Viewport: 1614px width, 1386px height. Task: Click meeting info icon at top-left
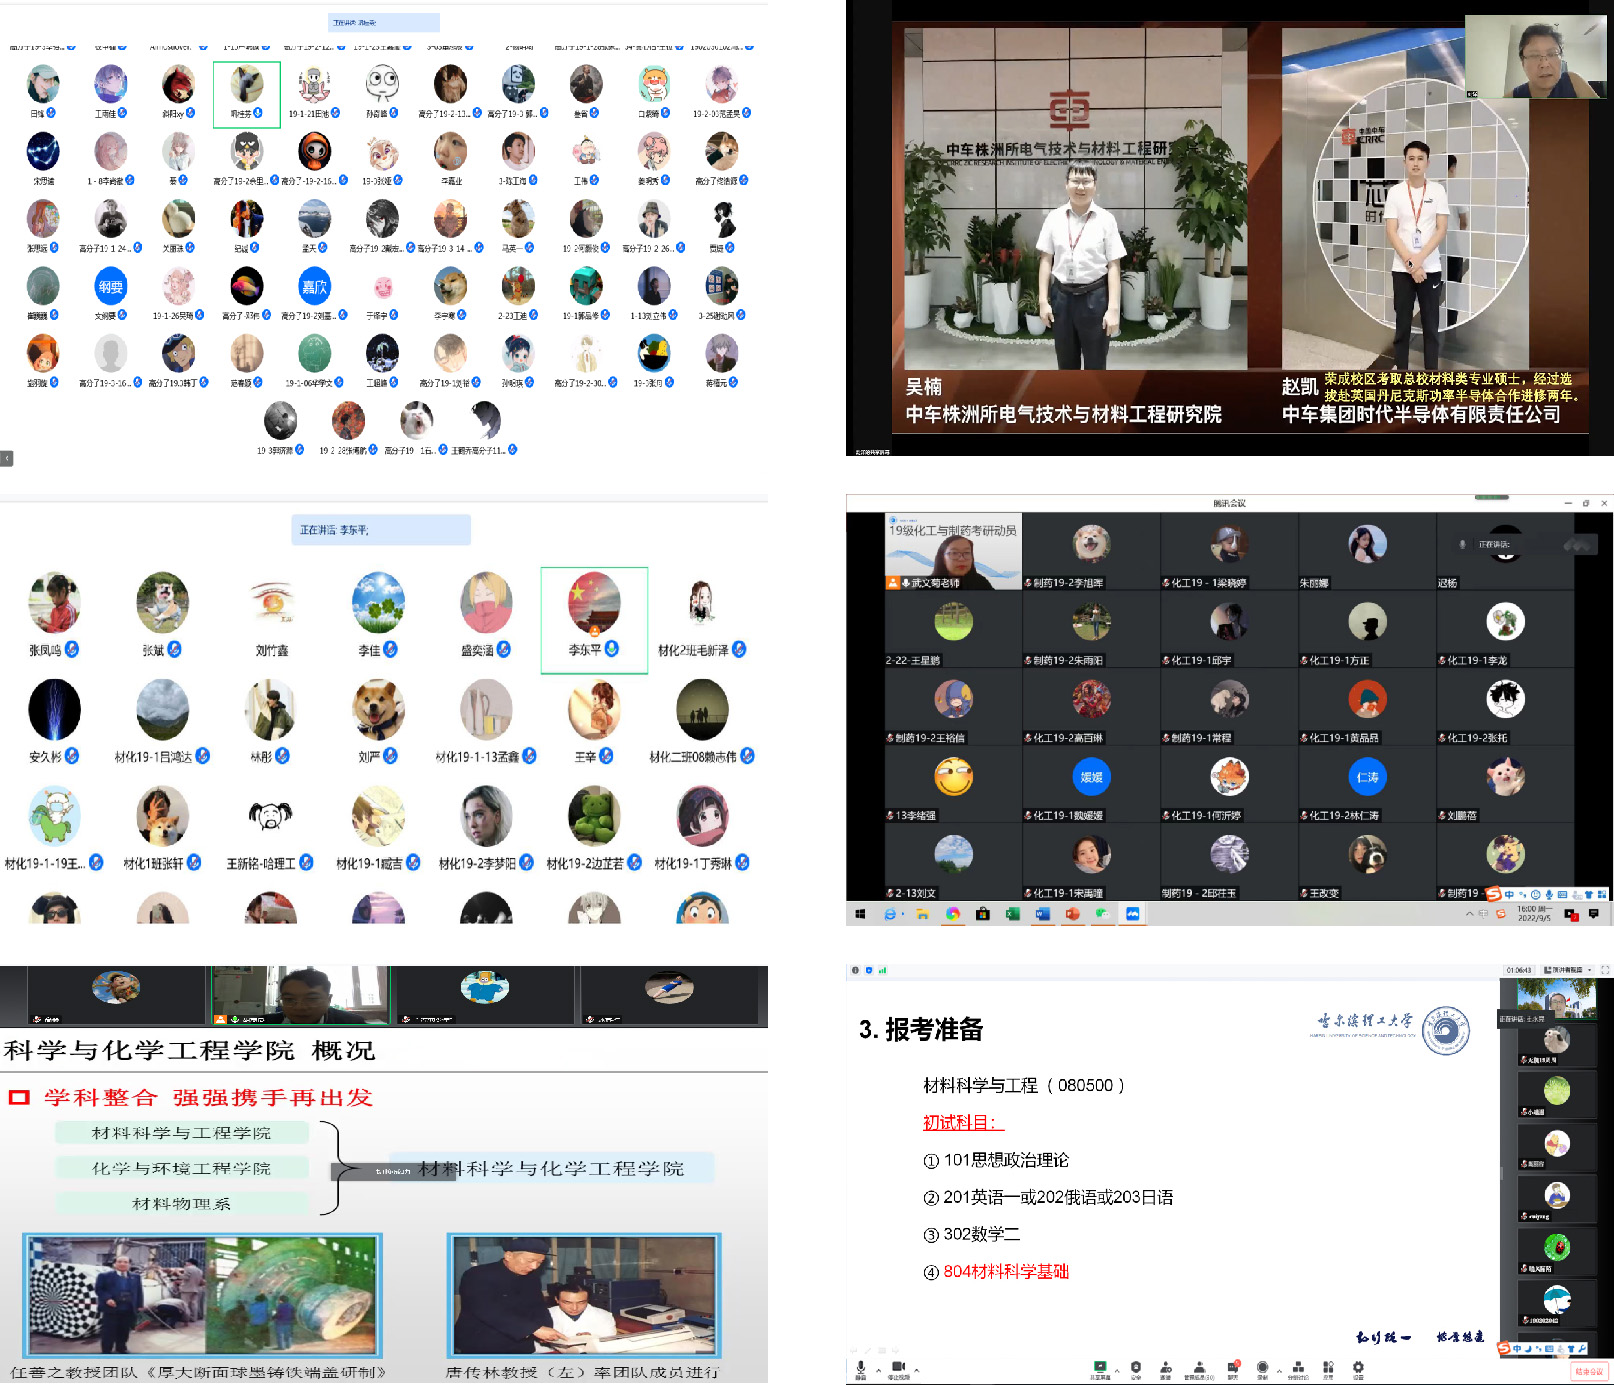tap(855, 970)
